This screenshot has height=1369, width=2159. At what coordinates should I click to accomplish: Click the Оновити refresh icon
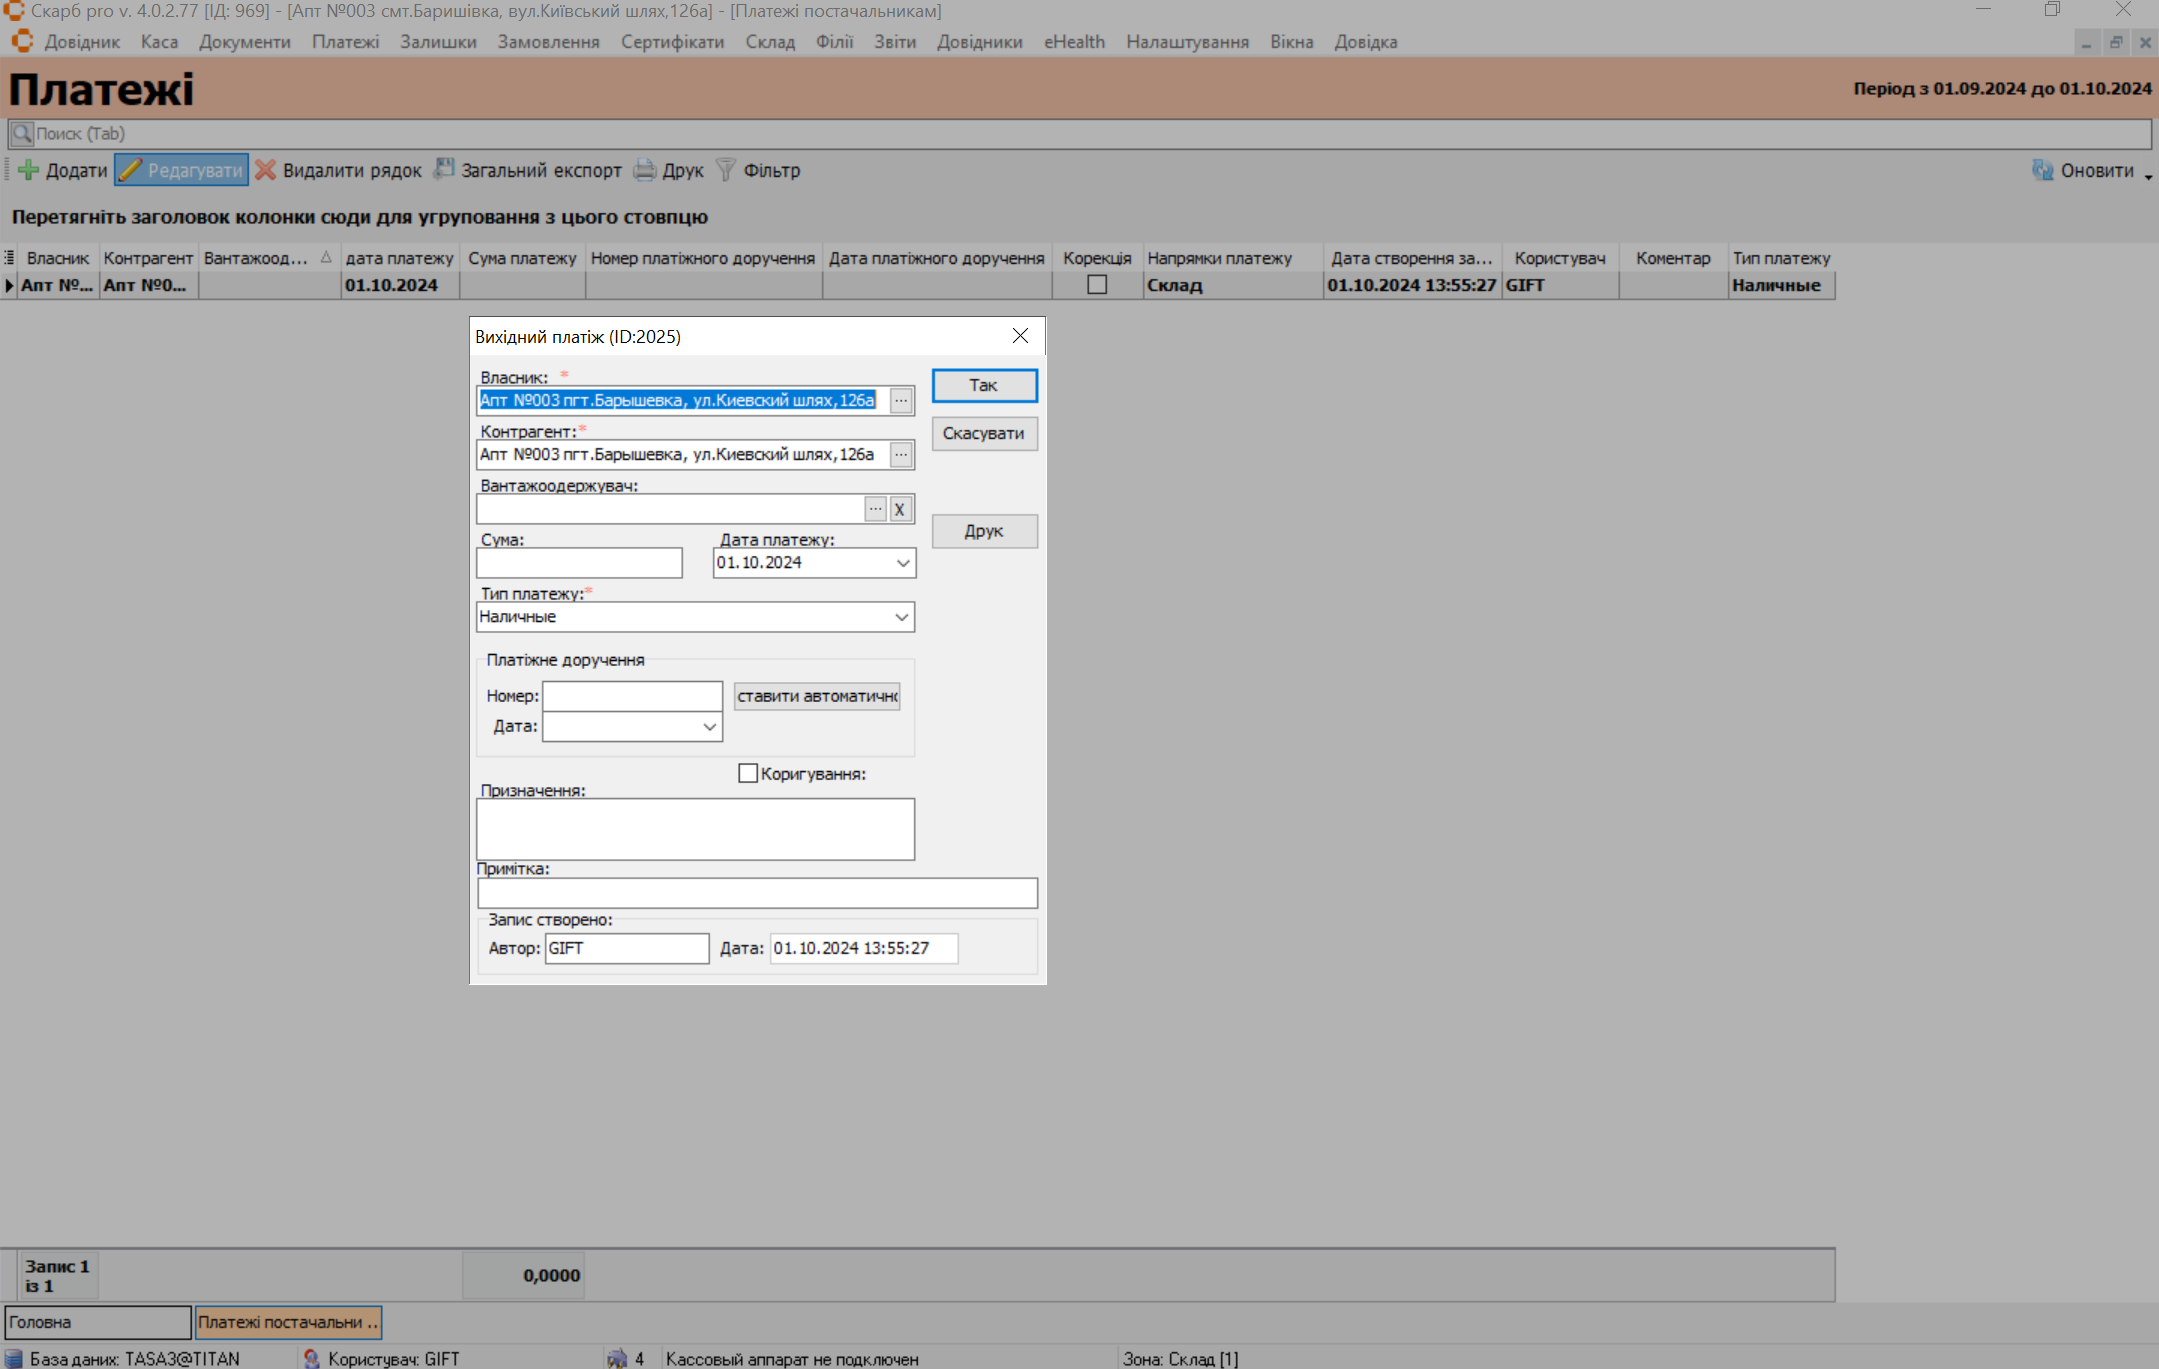[x=2042, y=170]
